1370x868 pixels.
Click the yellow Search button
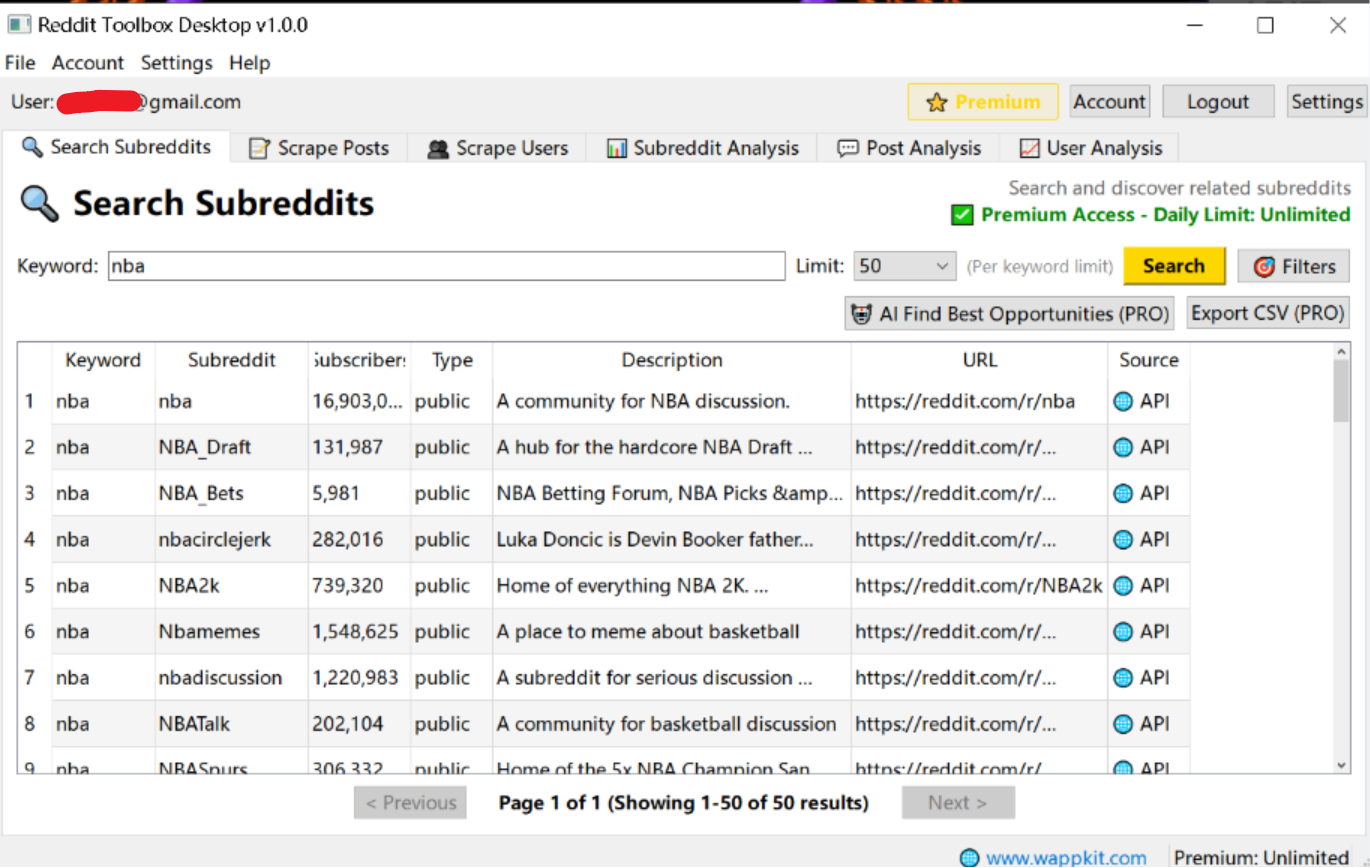[1173, 266]
